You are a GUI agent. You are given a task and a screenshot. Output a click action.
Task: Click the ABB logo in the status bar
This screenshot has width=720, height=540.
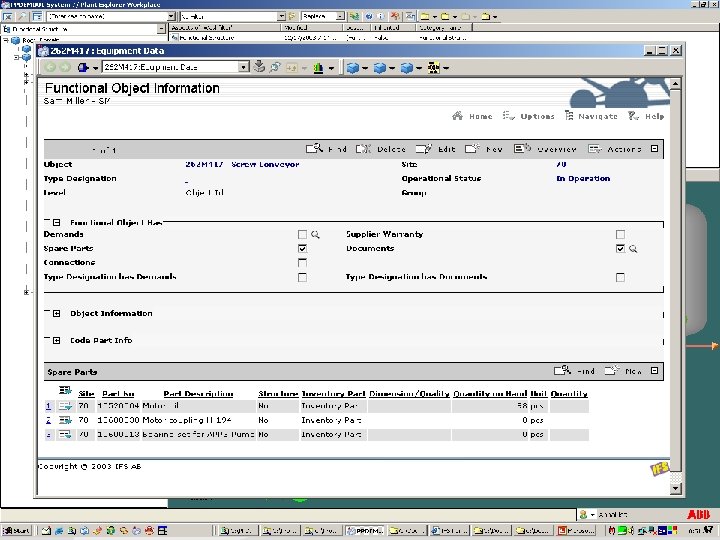coord(698,515)
